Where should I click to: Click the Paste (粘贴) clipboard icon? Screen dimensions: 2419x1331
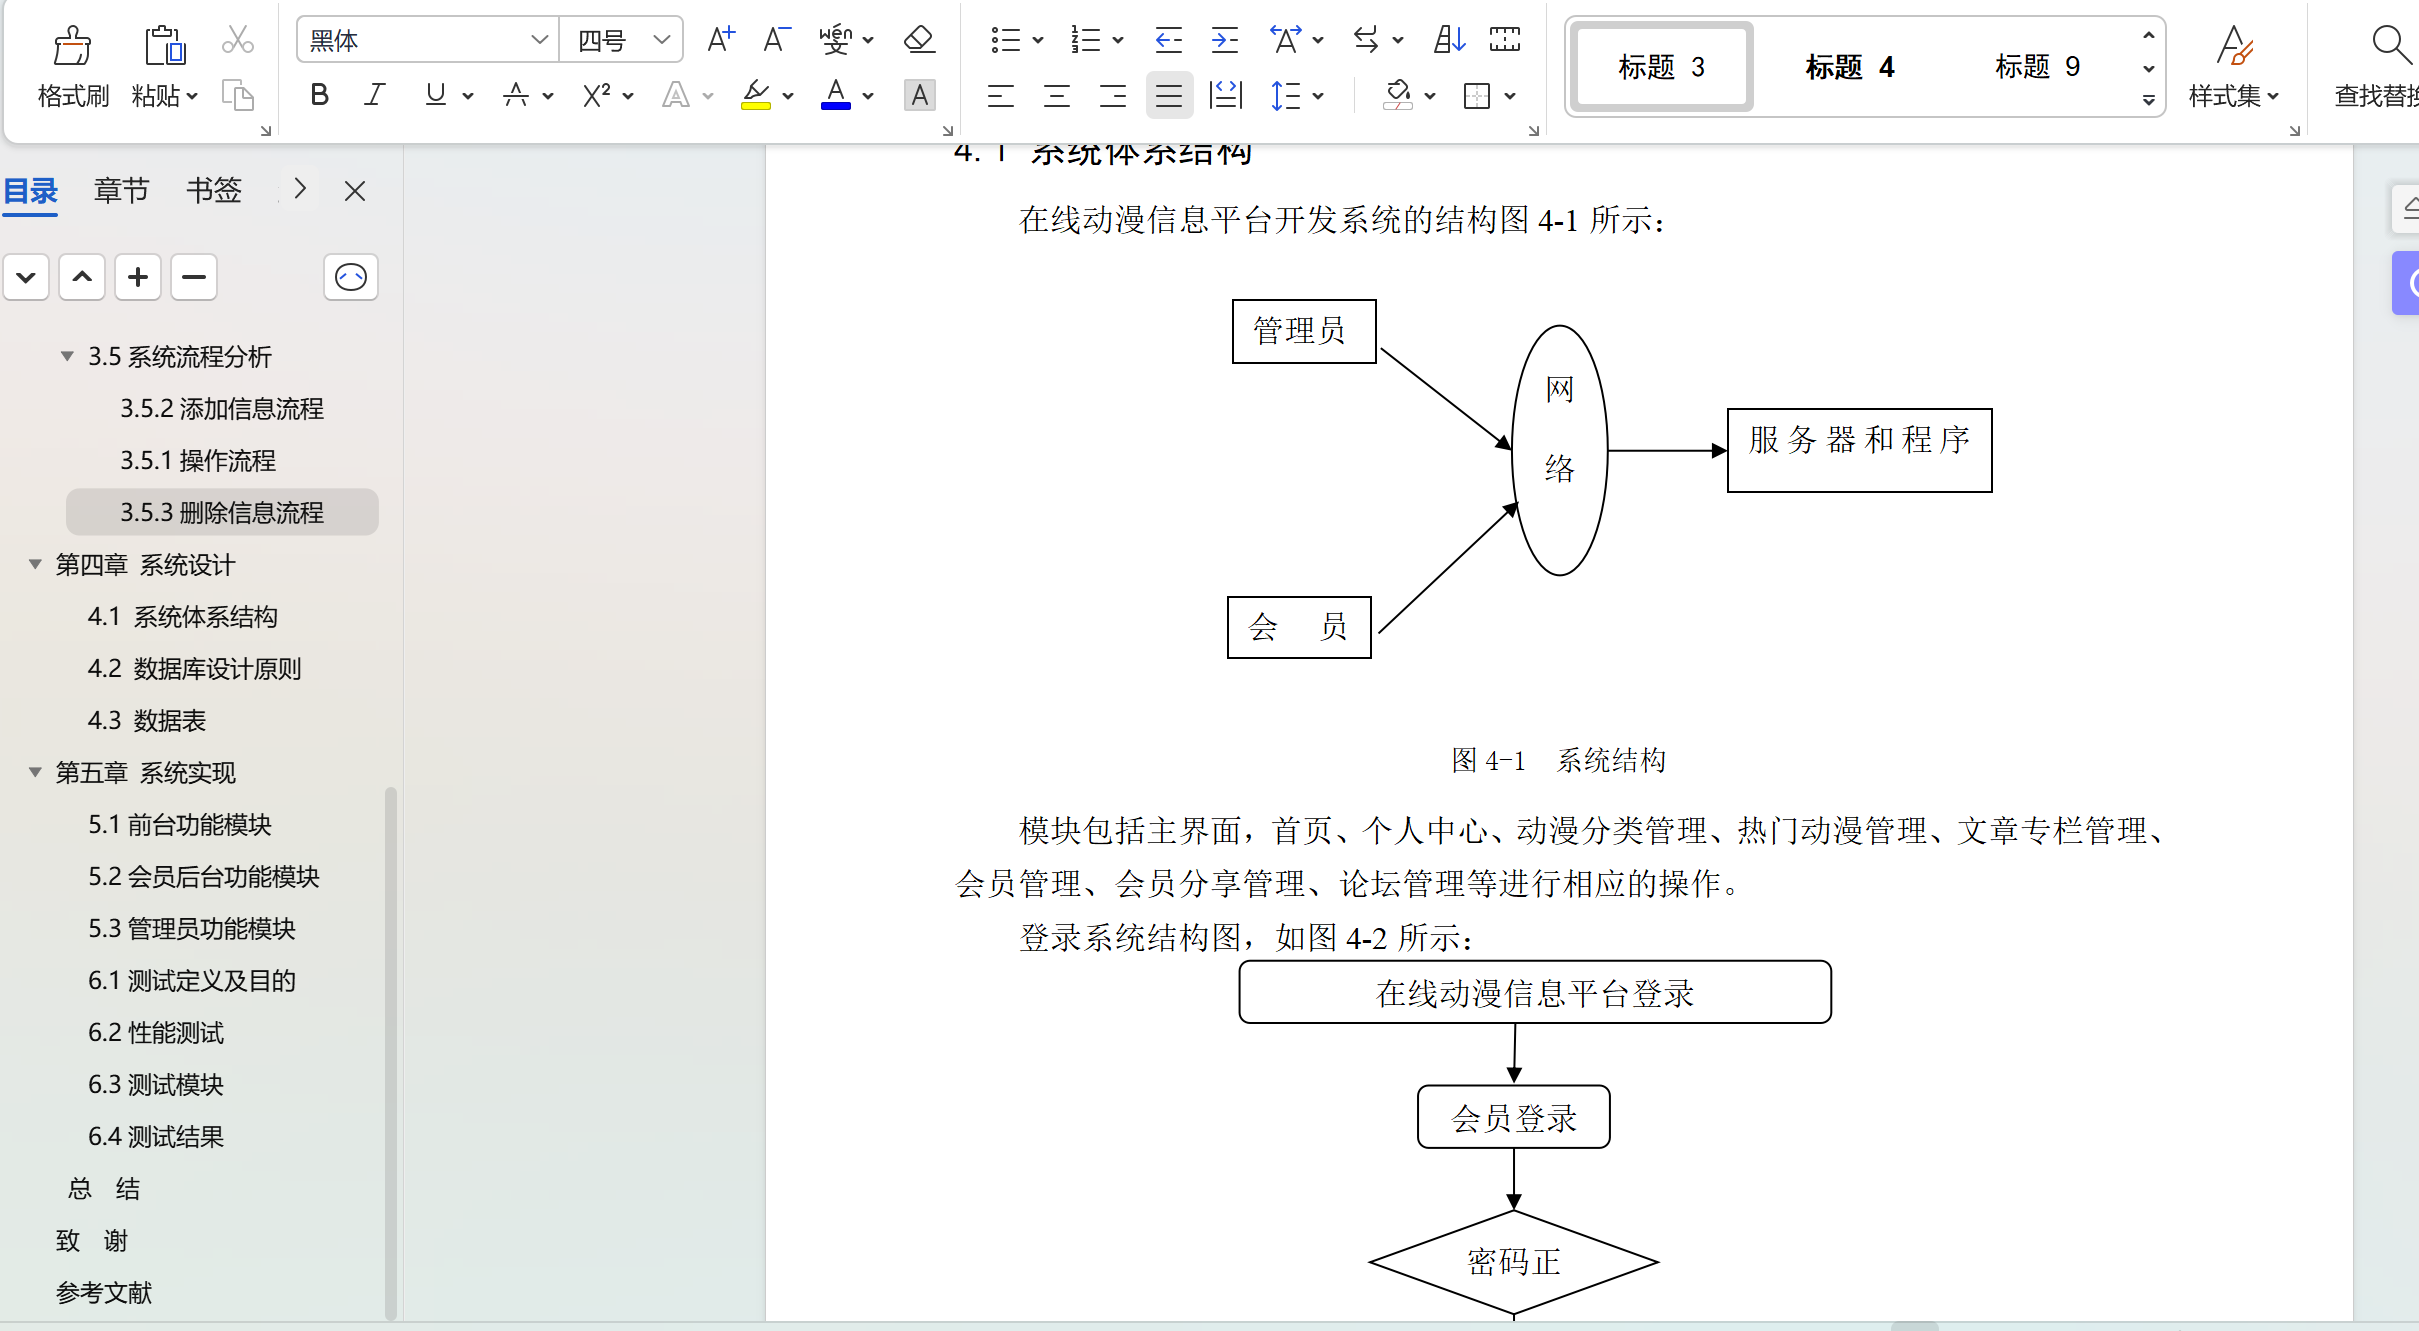coord(164,46)
